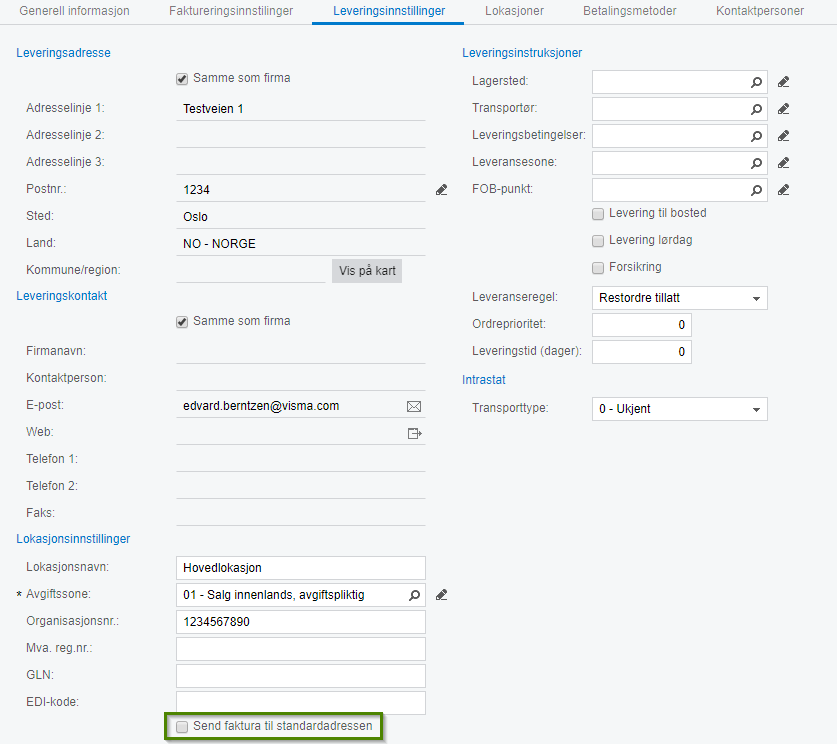Click into the Organisasjonsnr. input field
The image size is (837, 744).
coord(300,622)
